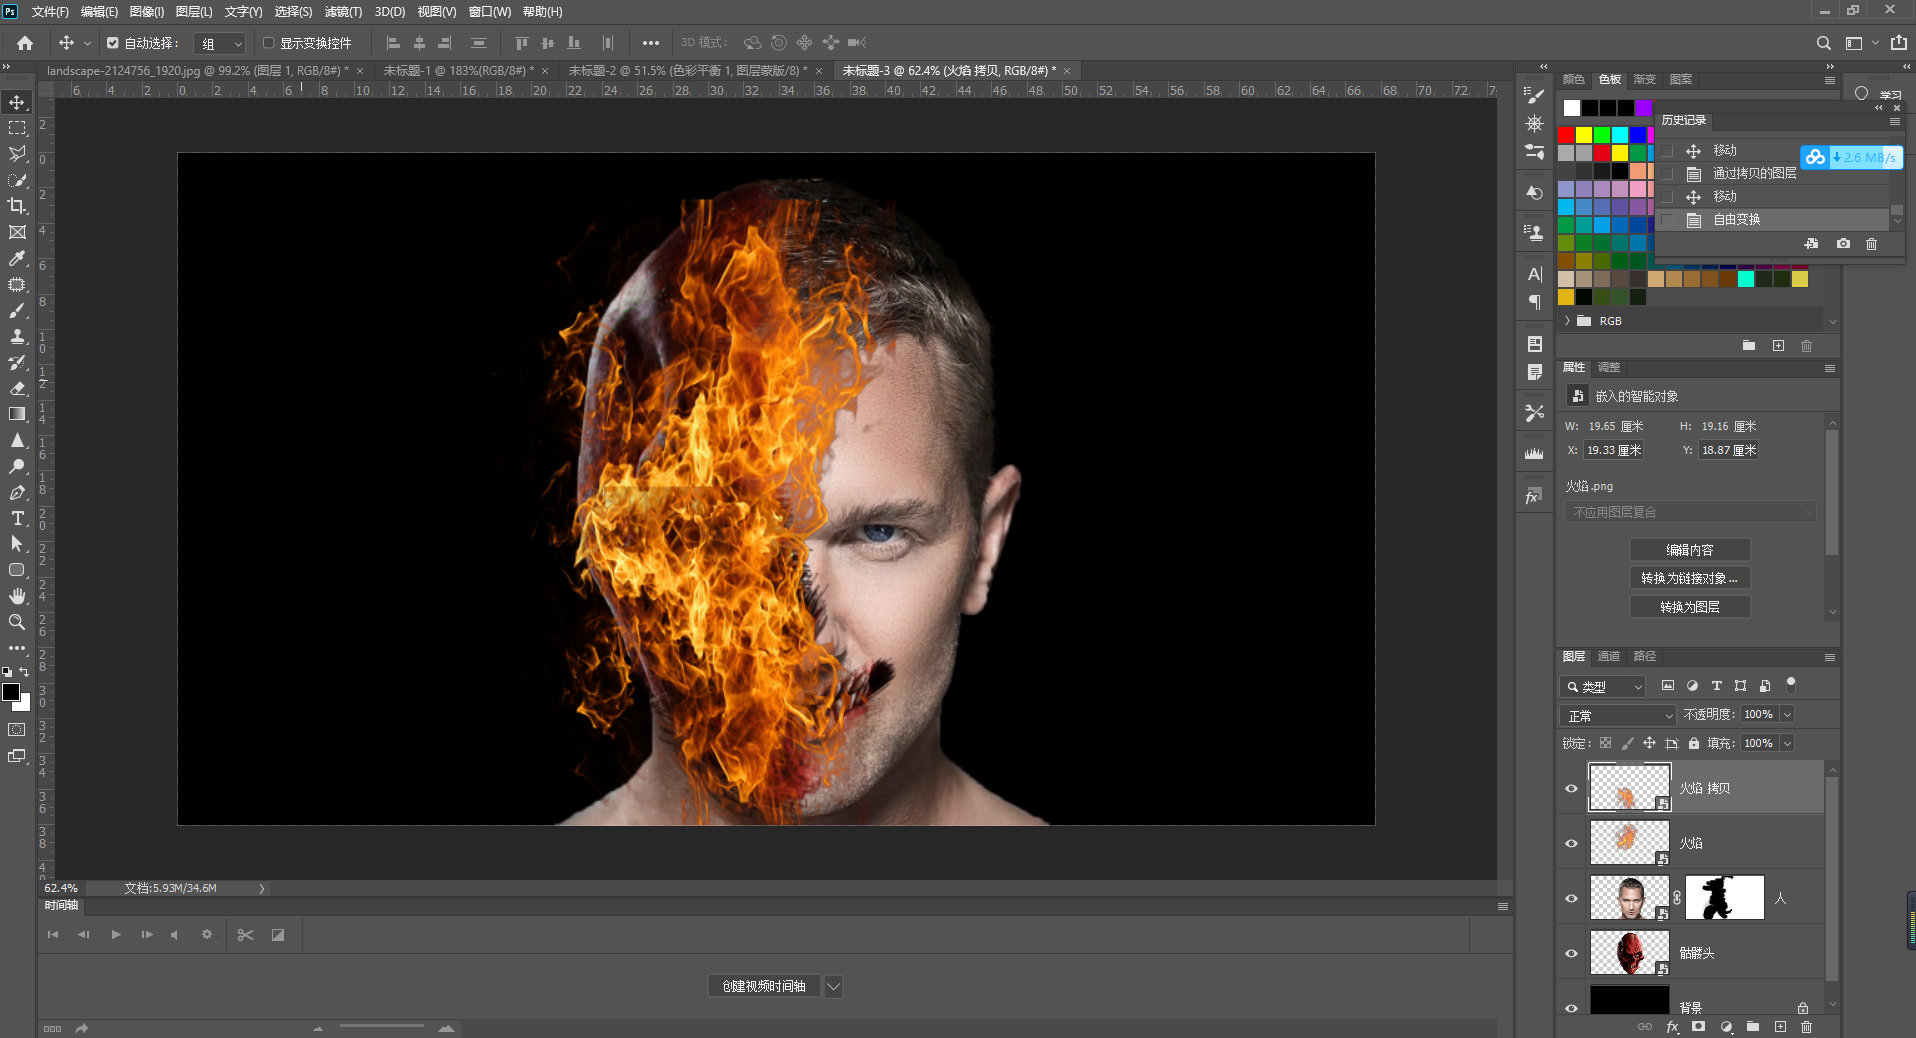Select the Eraser tool
1916x1038 pixels.
coord(17,388)
